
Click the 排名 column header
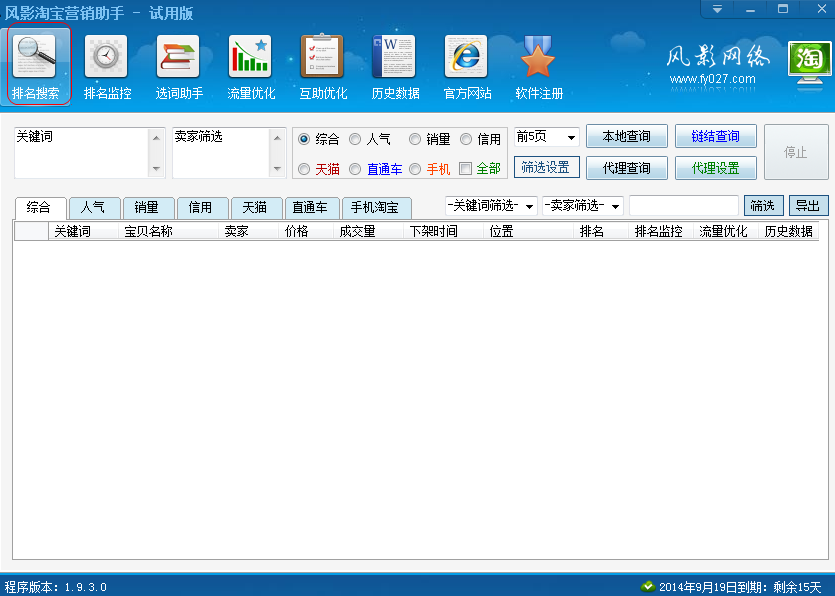(601, 231)
